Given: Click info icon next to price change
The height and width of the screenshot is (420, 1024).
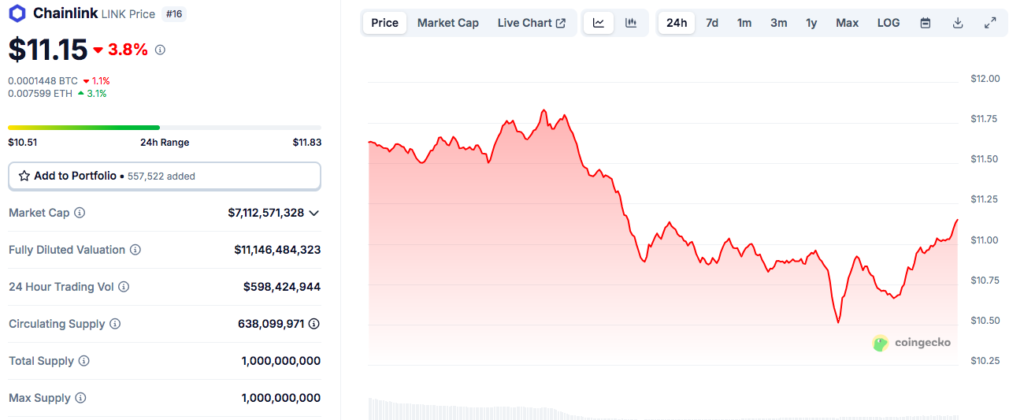Looking at the screenshot, I should coord(160,49).
